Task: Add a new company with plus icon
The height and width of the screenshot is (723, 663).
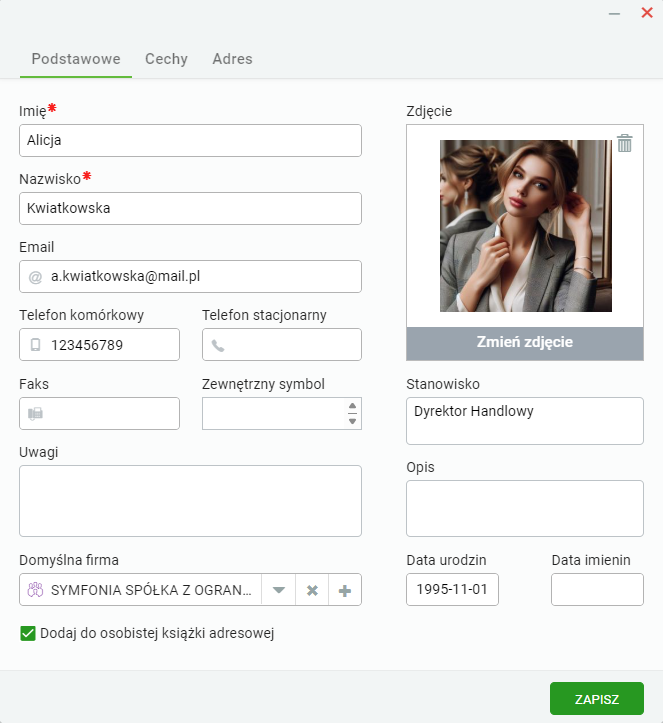Action: (x=345, y=590)
